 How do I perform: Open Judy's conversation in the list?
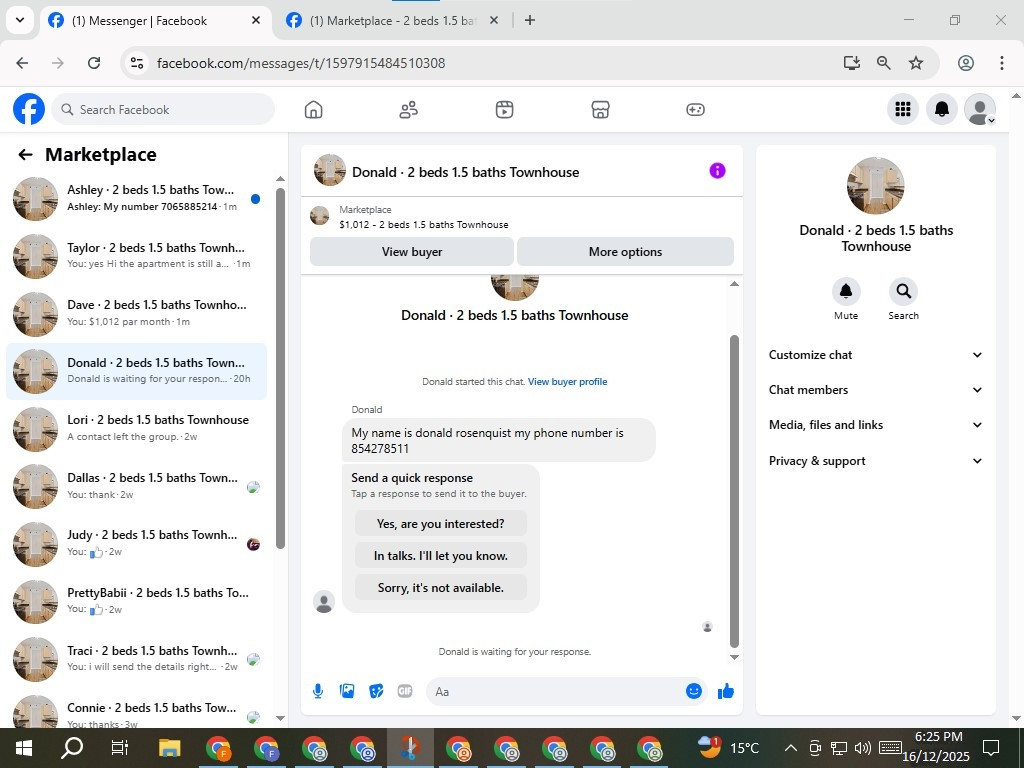point(136,543)
